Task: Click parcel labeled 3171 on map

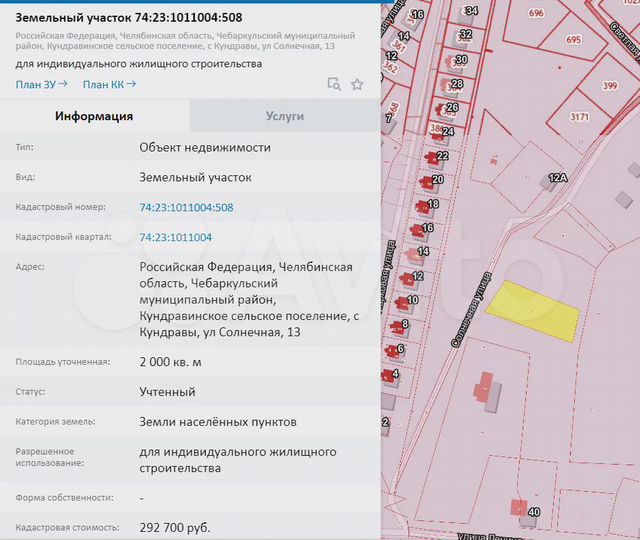Action: pos(579,118)
